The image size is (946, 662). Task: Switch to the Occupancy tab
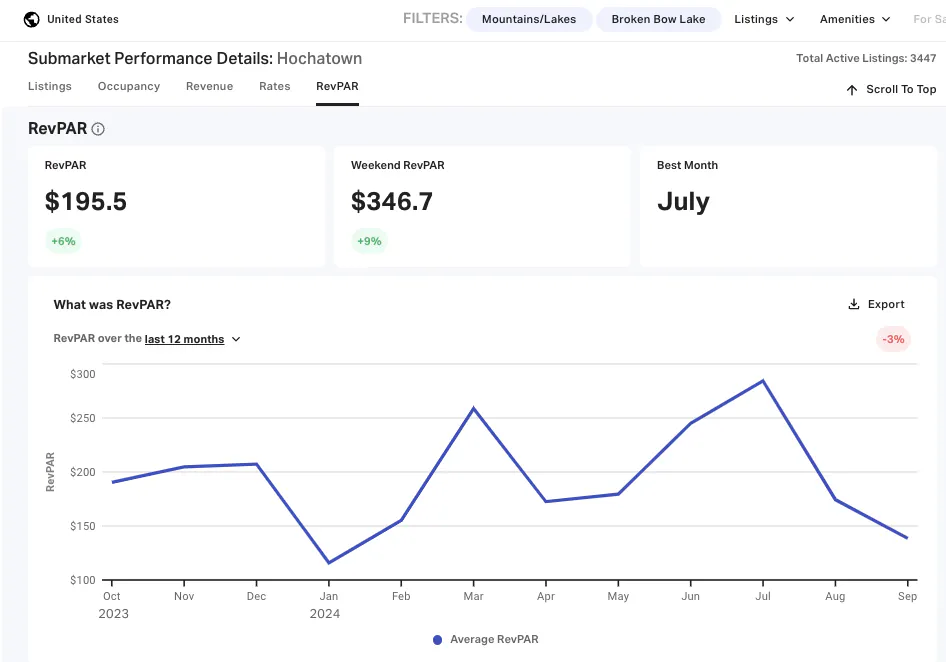[x=129, y=86]
